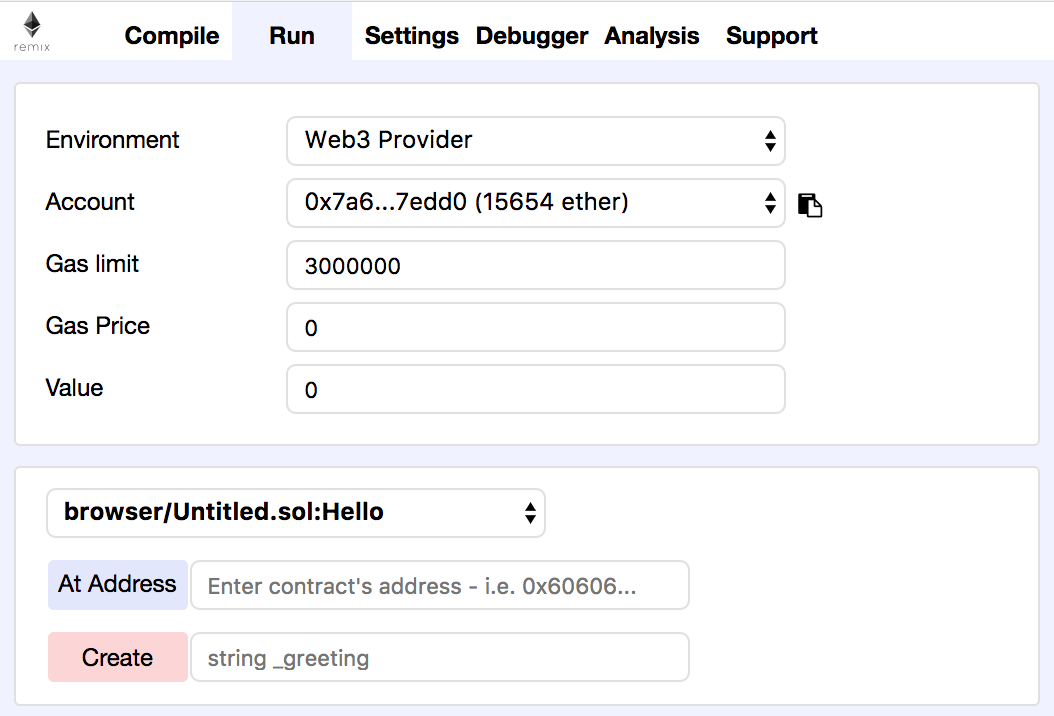Open the Account selection dropdown
This screenshot has height=716, width=1054.
click(535, 203)
